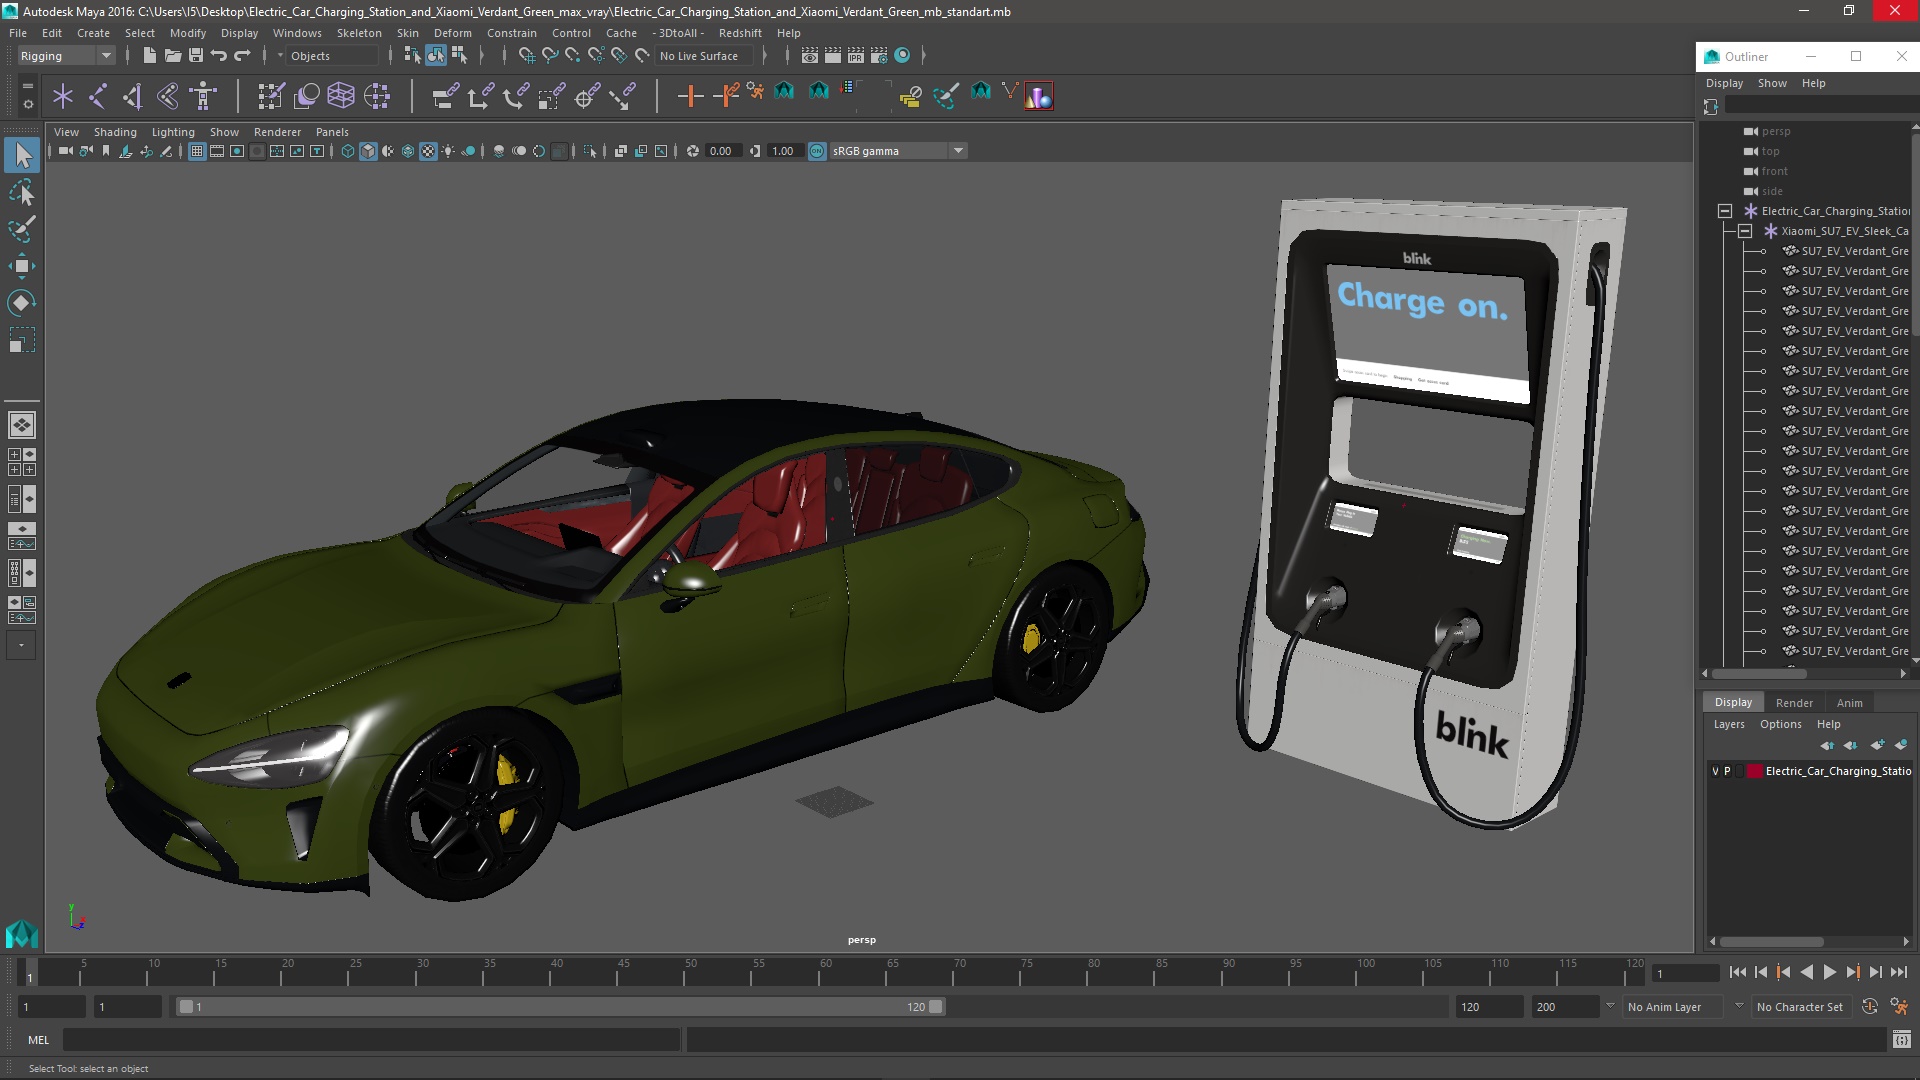Choose the Move tool in toolbox
The image size is (1920, 1080).
[x=22, y=266]
